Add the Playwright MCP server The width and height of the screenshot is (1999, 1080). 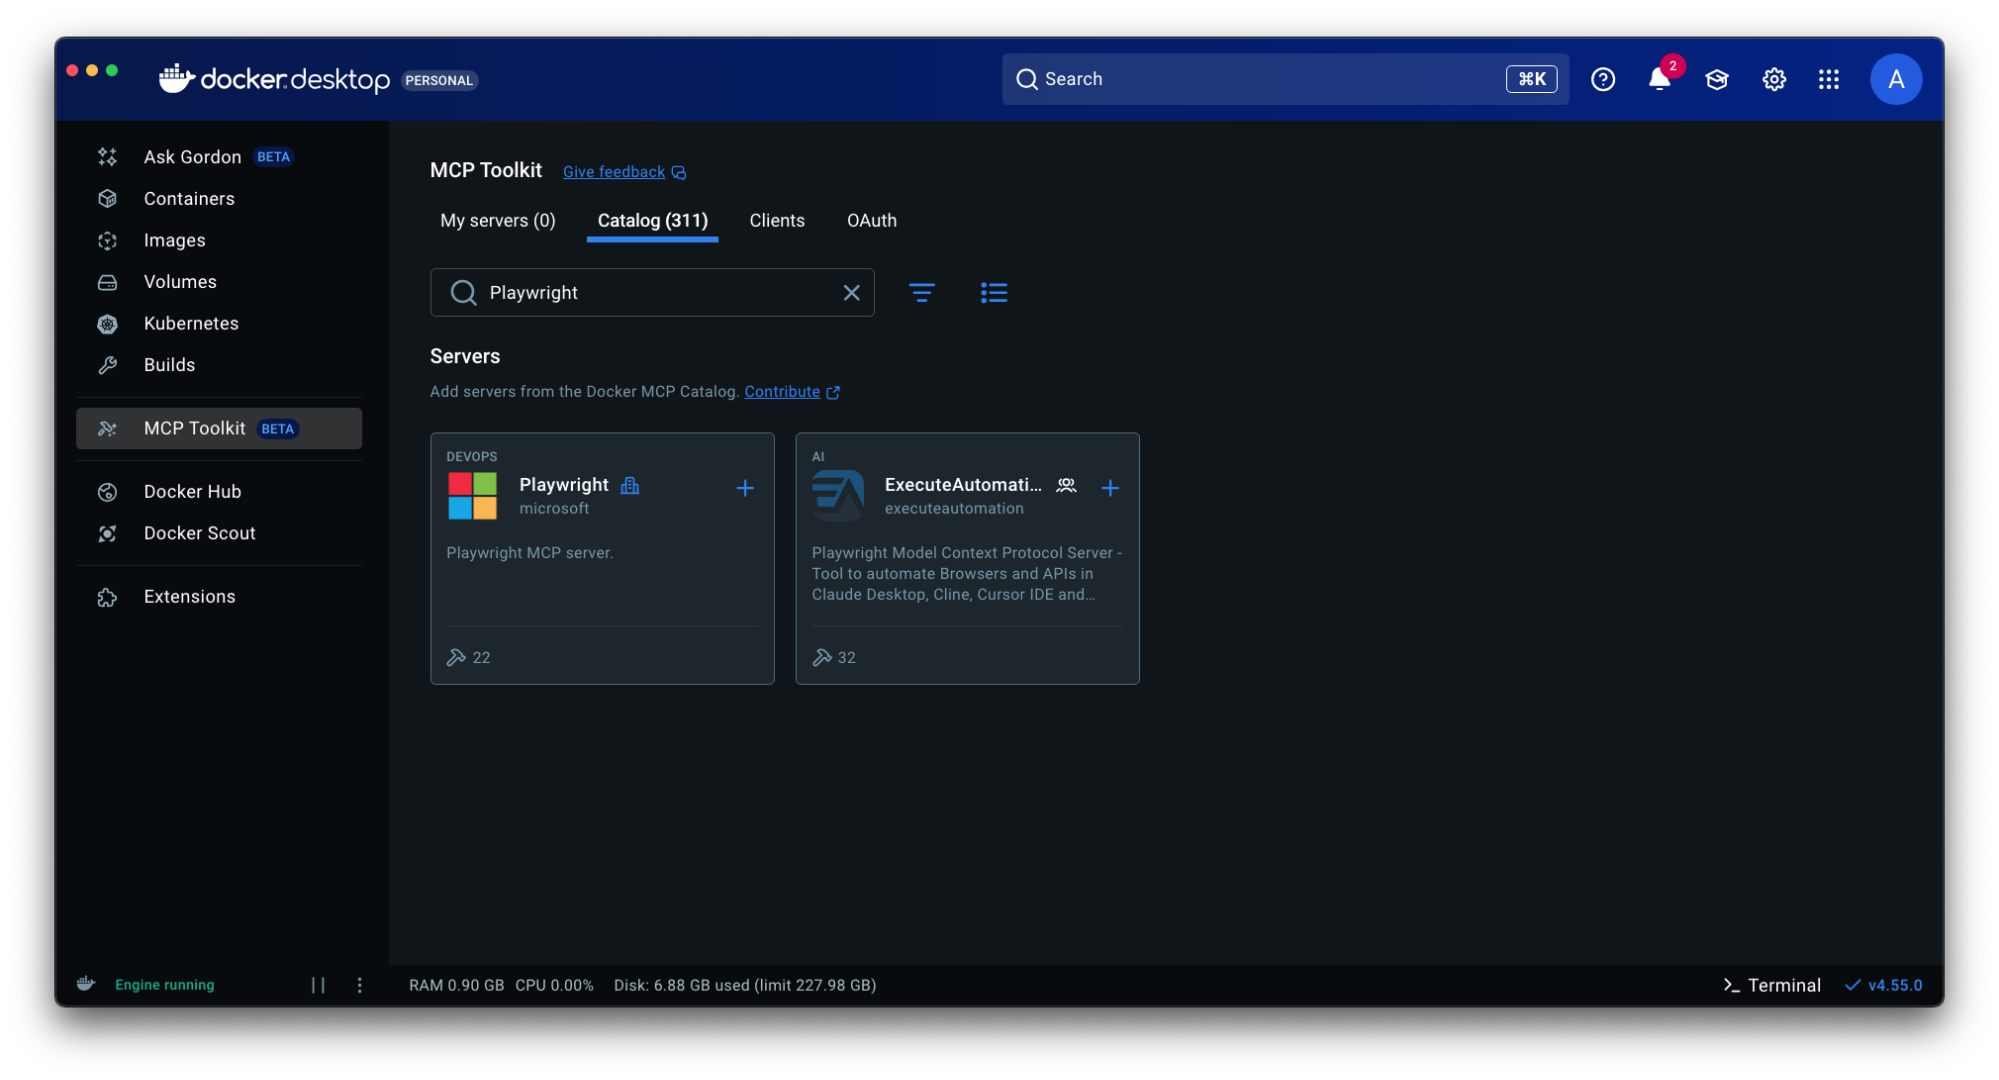[745, 488]
